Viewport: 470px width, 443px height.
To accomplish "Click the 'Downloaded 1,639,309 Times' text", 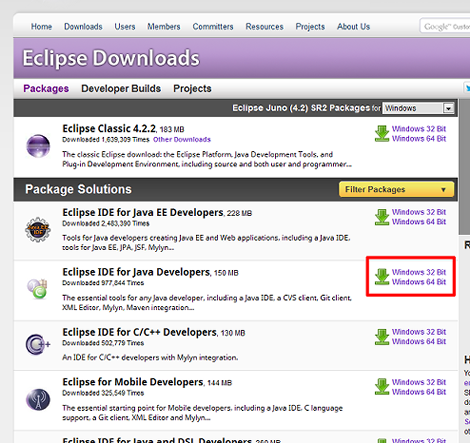I will (106, 140).
